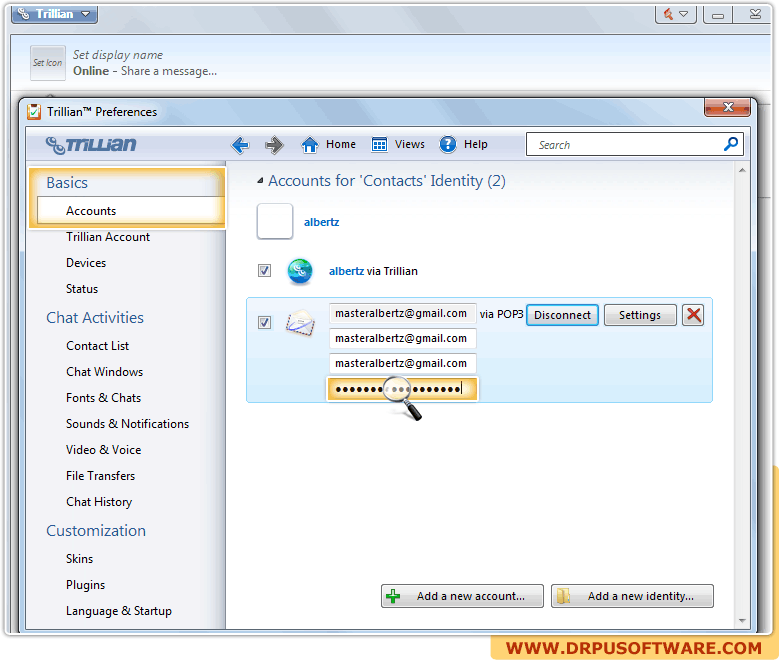Image resolution: width=779 pixels, height=660 pixels.
Task: Click the scrollbar up arrow
Action: click(742, 170)
